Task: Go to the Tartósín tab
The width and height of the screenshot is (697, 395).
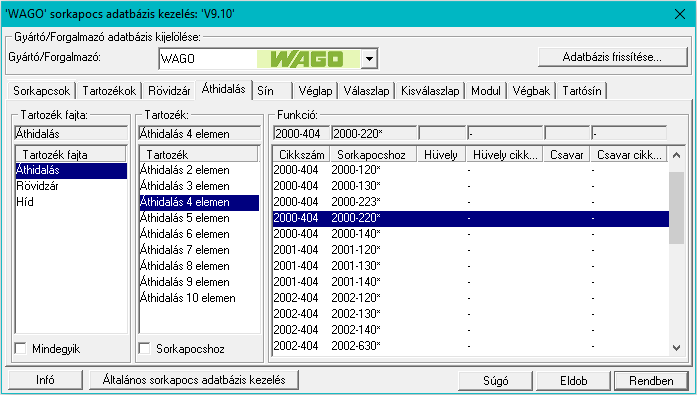Action: 581,91
